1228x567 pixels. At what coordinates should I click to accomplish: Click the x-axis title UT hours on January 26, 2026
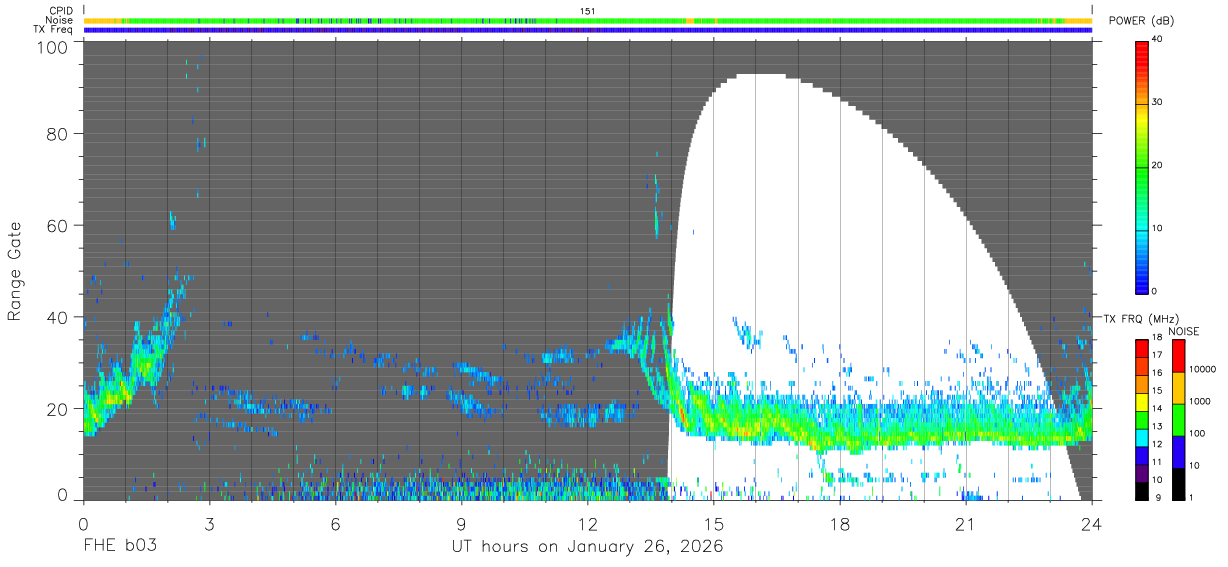[x=588, y=548]
